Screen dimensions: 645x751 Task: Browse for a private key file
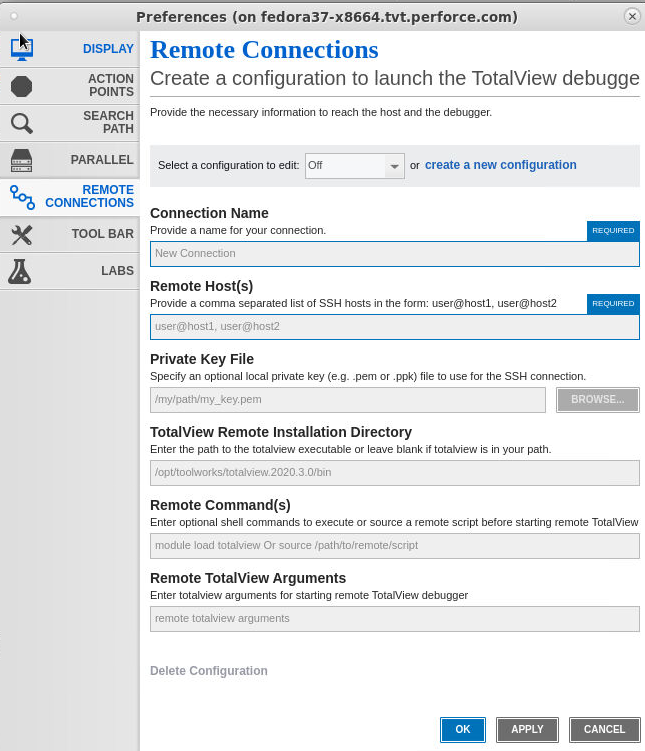coord(598,400)
